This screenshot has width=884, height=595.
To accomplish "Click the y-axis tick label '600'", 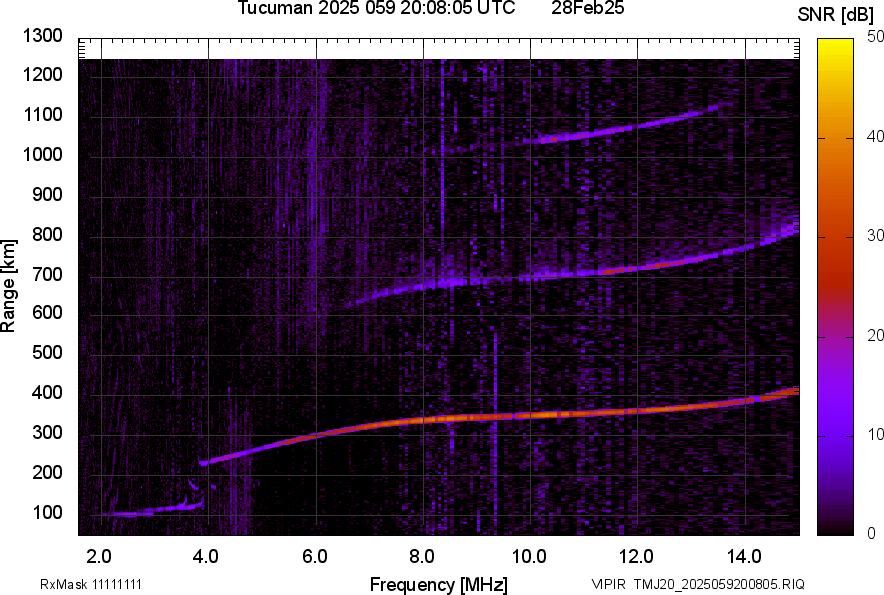I will [x=47, y=312].
